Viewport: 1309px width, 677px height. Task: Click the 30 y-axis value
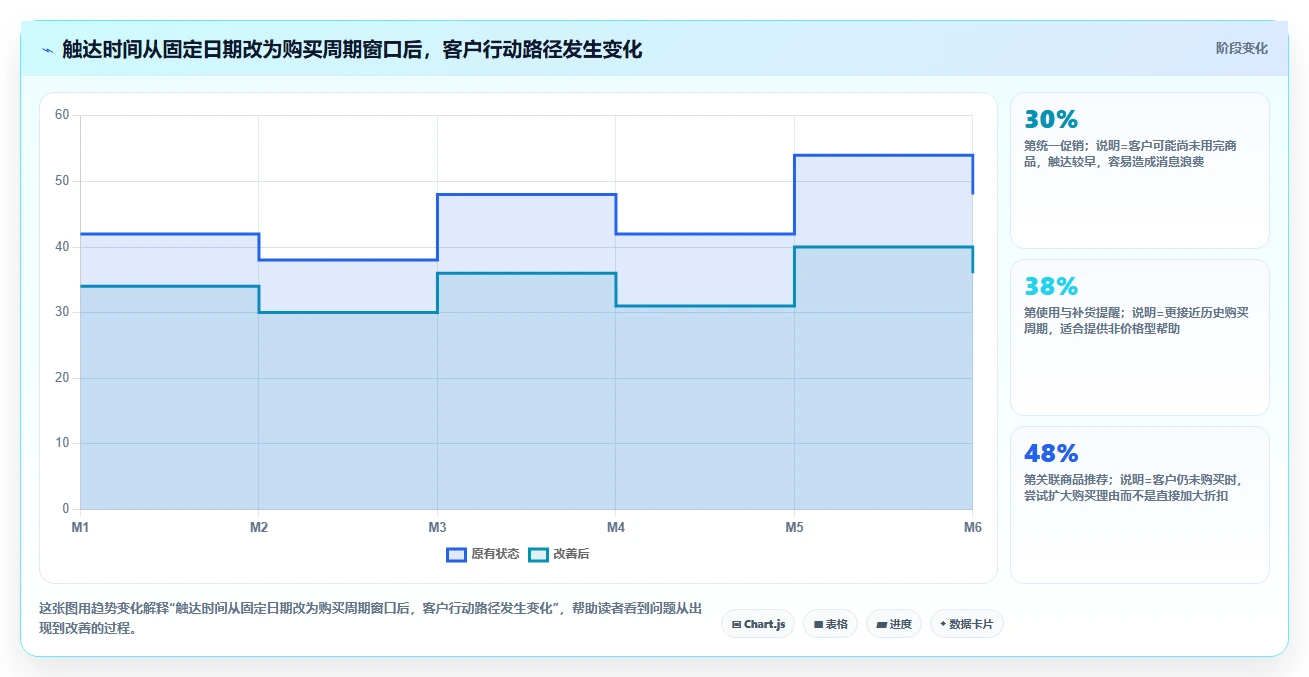(x=62, y=312)
